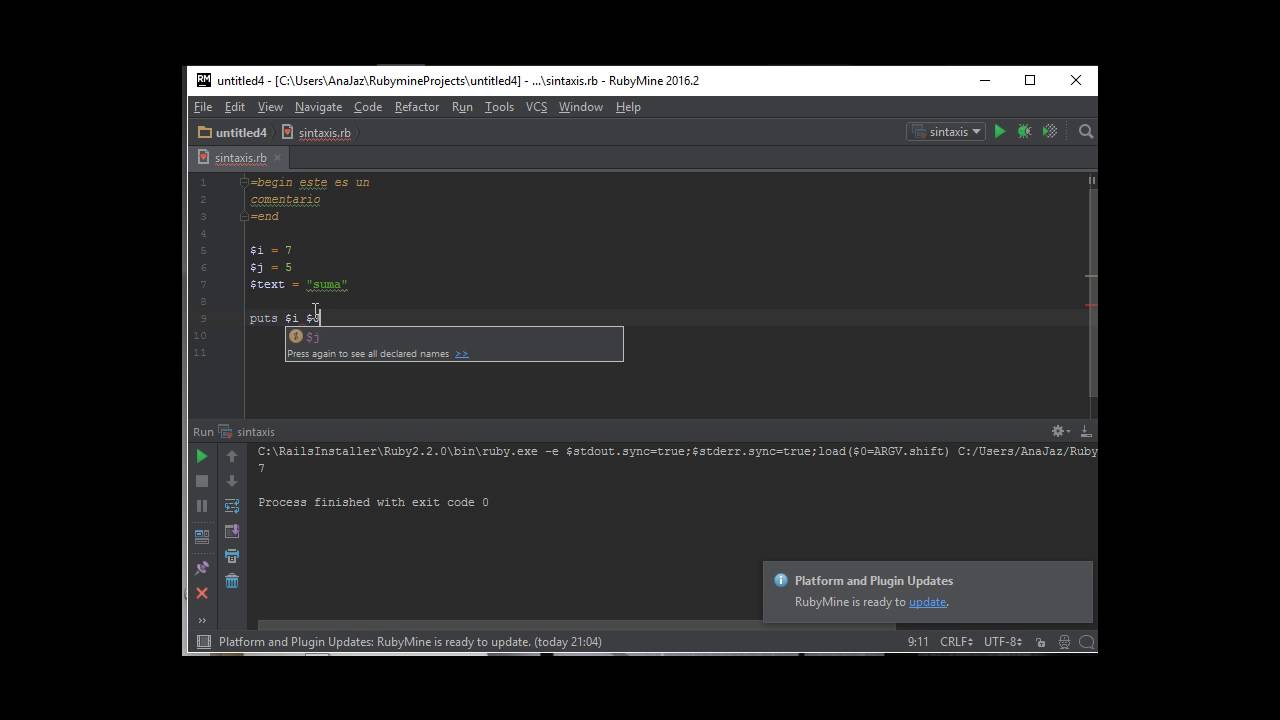Hide the Run tool window

[1086, 431]
